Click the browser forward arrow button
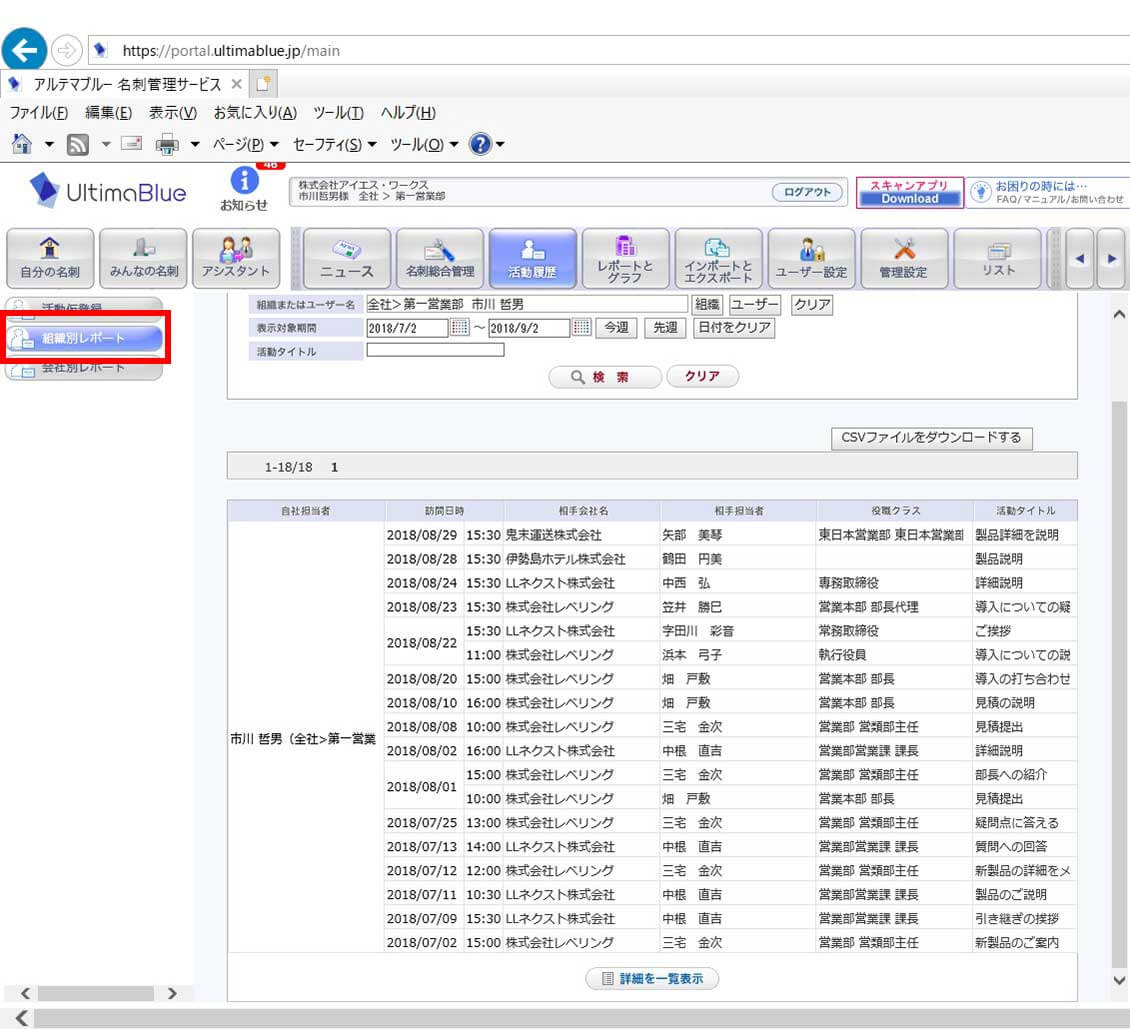The image size is (1130, 1029). point(66,50)
